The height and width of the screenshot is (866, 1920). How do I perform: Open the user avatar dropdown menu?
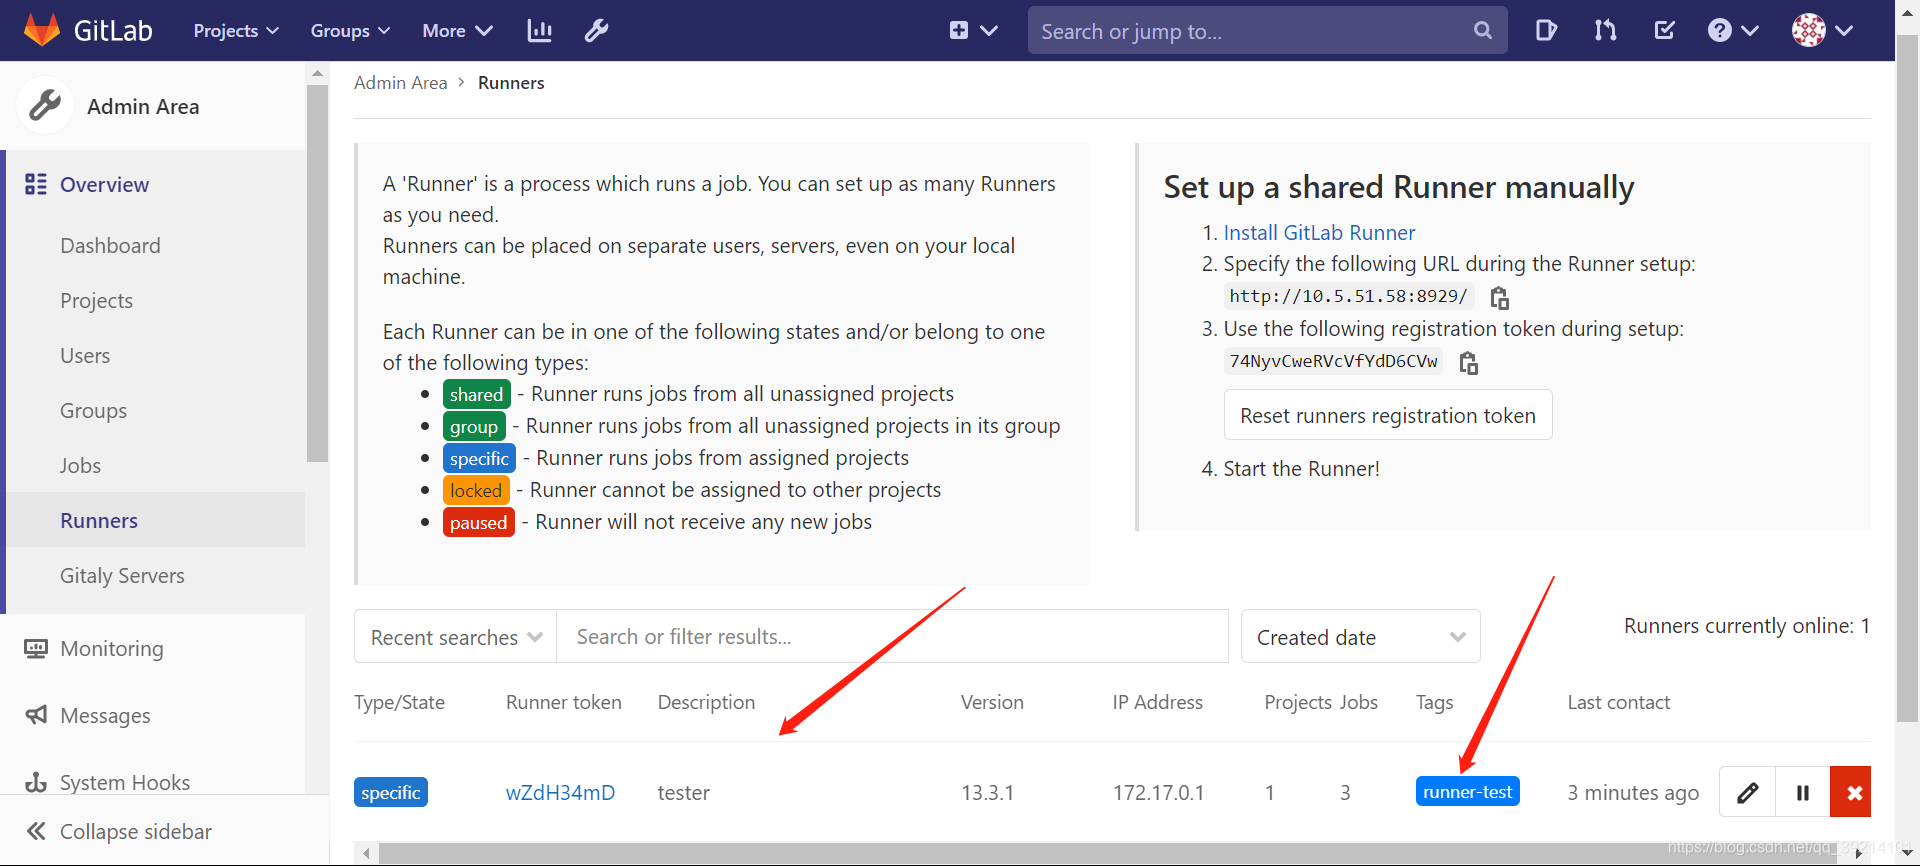pyautogui.click(x=1823, y=31)
